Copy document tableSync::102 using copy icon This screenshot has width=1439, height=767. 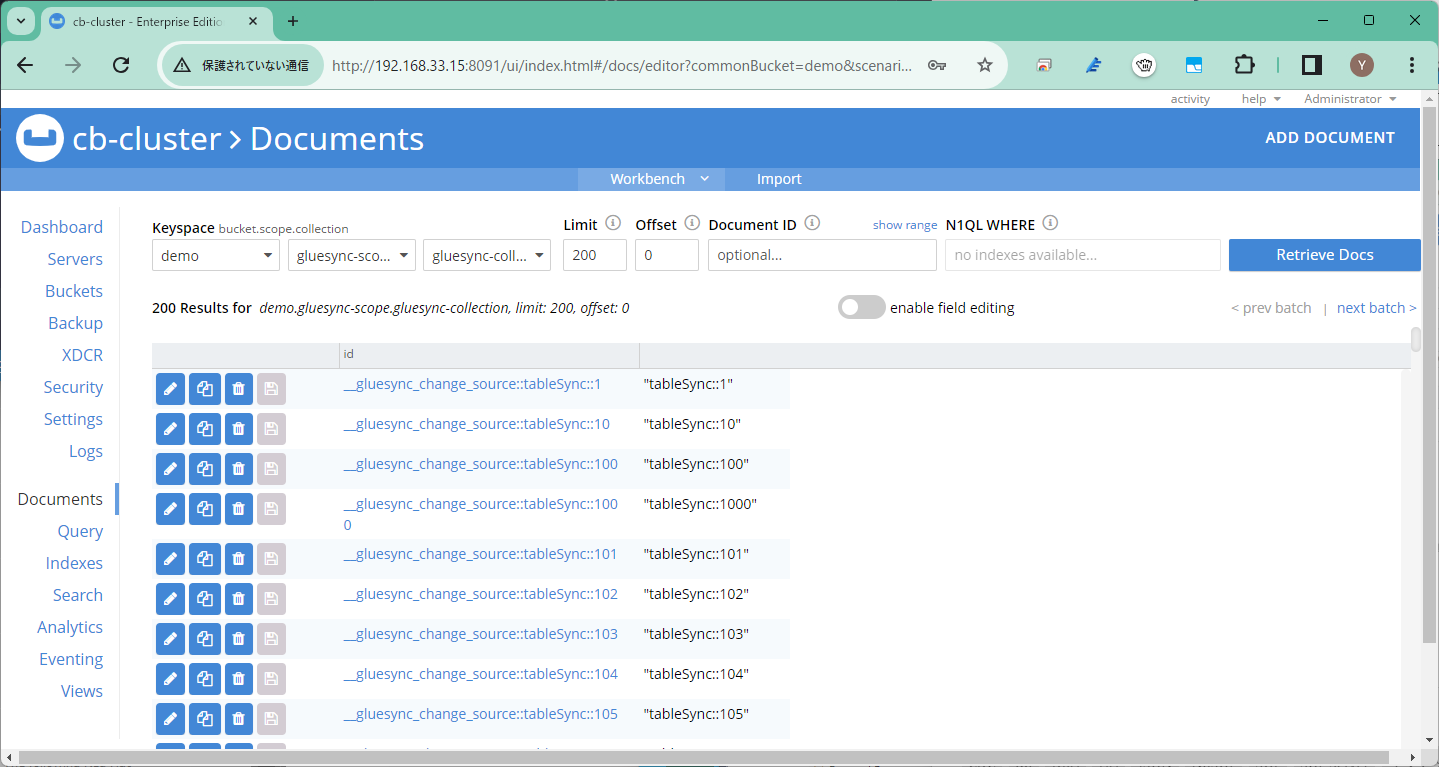point(204,599)
